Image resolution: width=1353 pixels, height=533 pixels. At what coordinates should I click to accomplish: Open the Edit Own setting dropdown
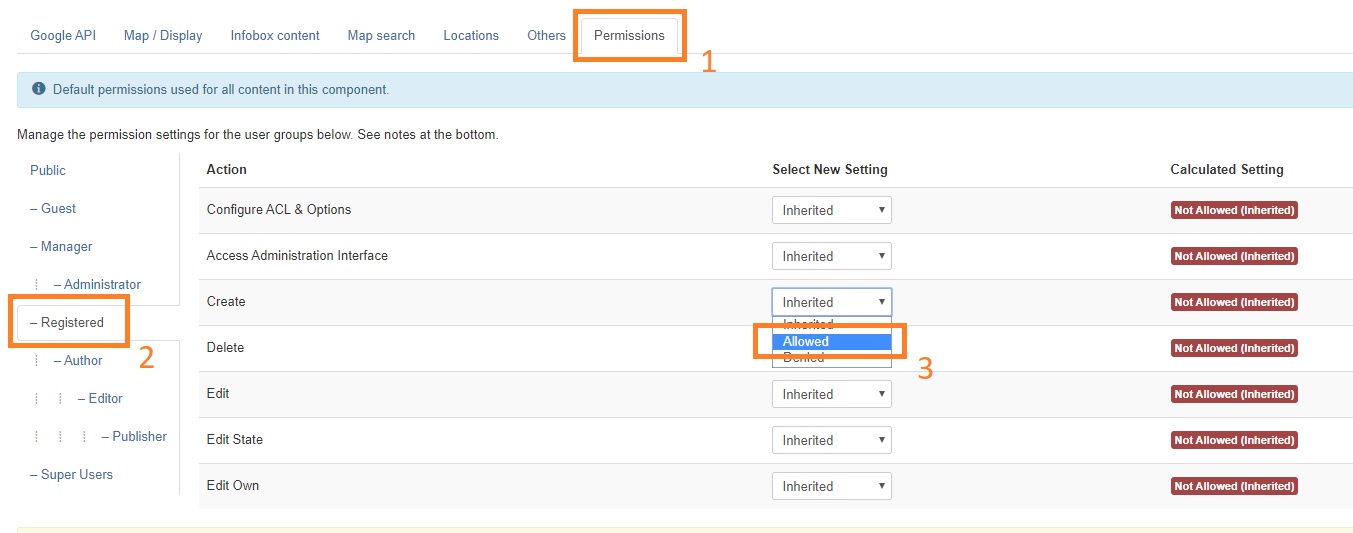[831, 486]
